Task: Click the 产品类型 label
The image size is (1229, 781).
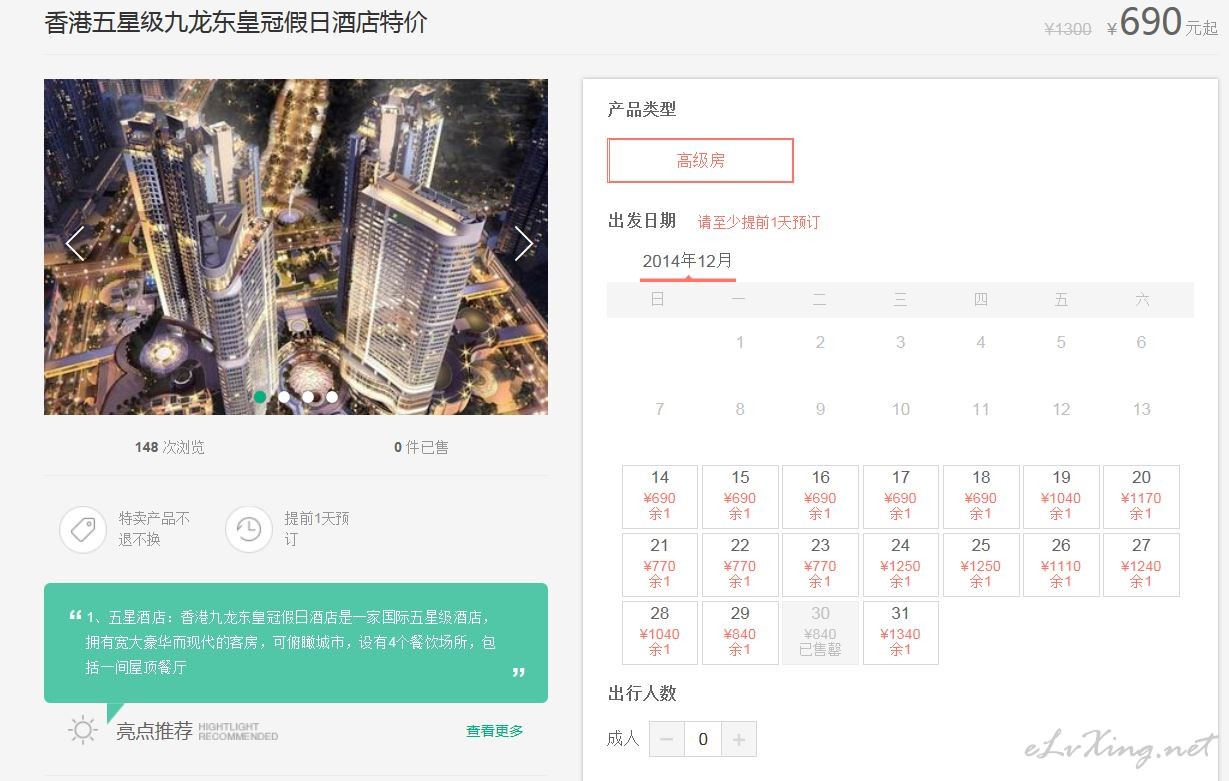Action: coord(642,109)
